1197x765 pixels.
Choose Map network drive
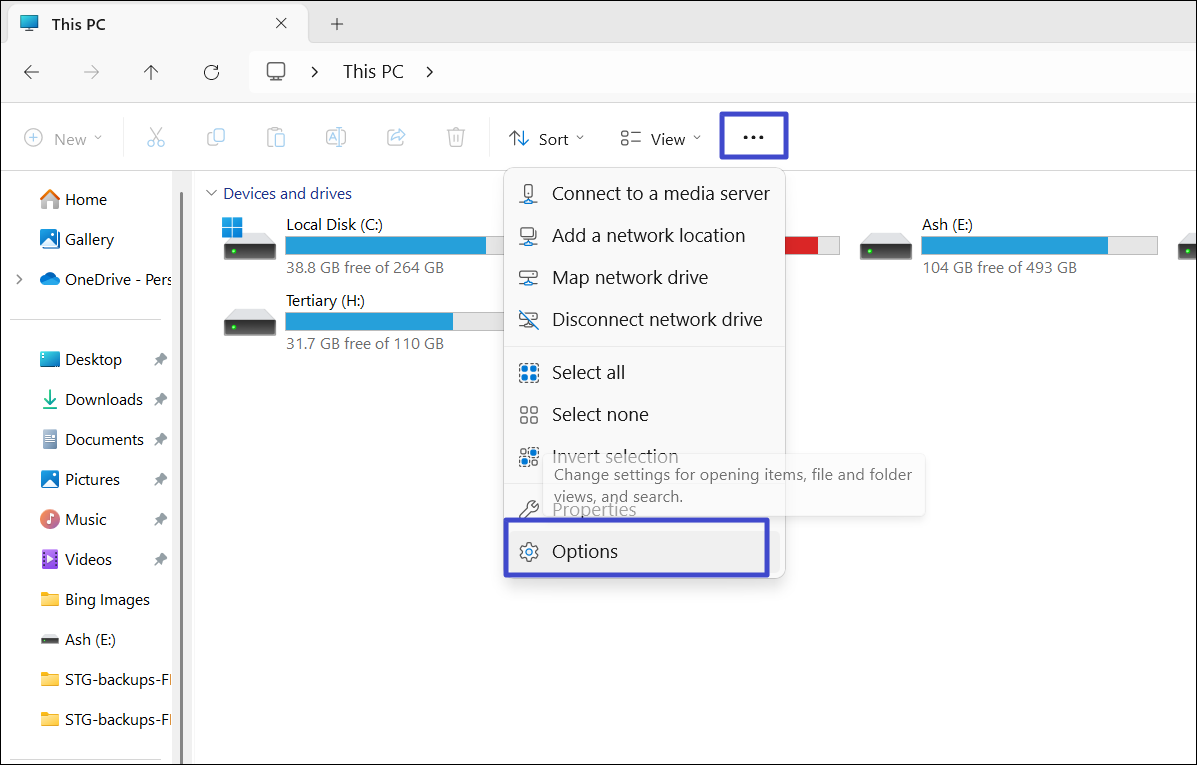click(x=629, y=278)
